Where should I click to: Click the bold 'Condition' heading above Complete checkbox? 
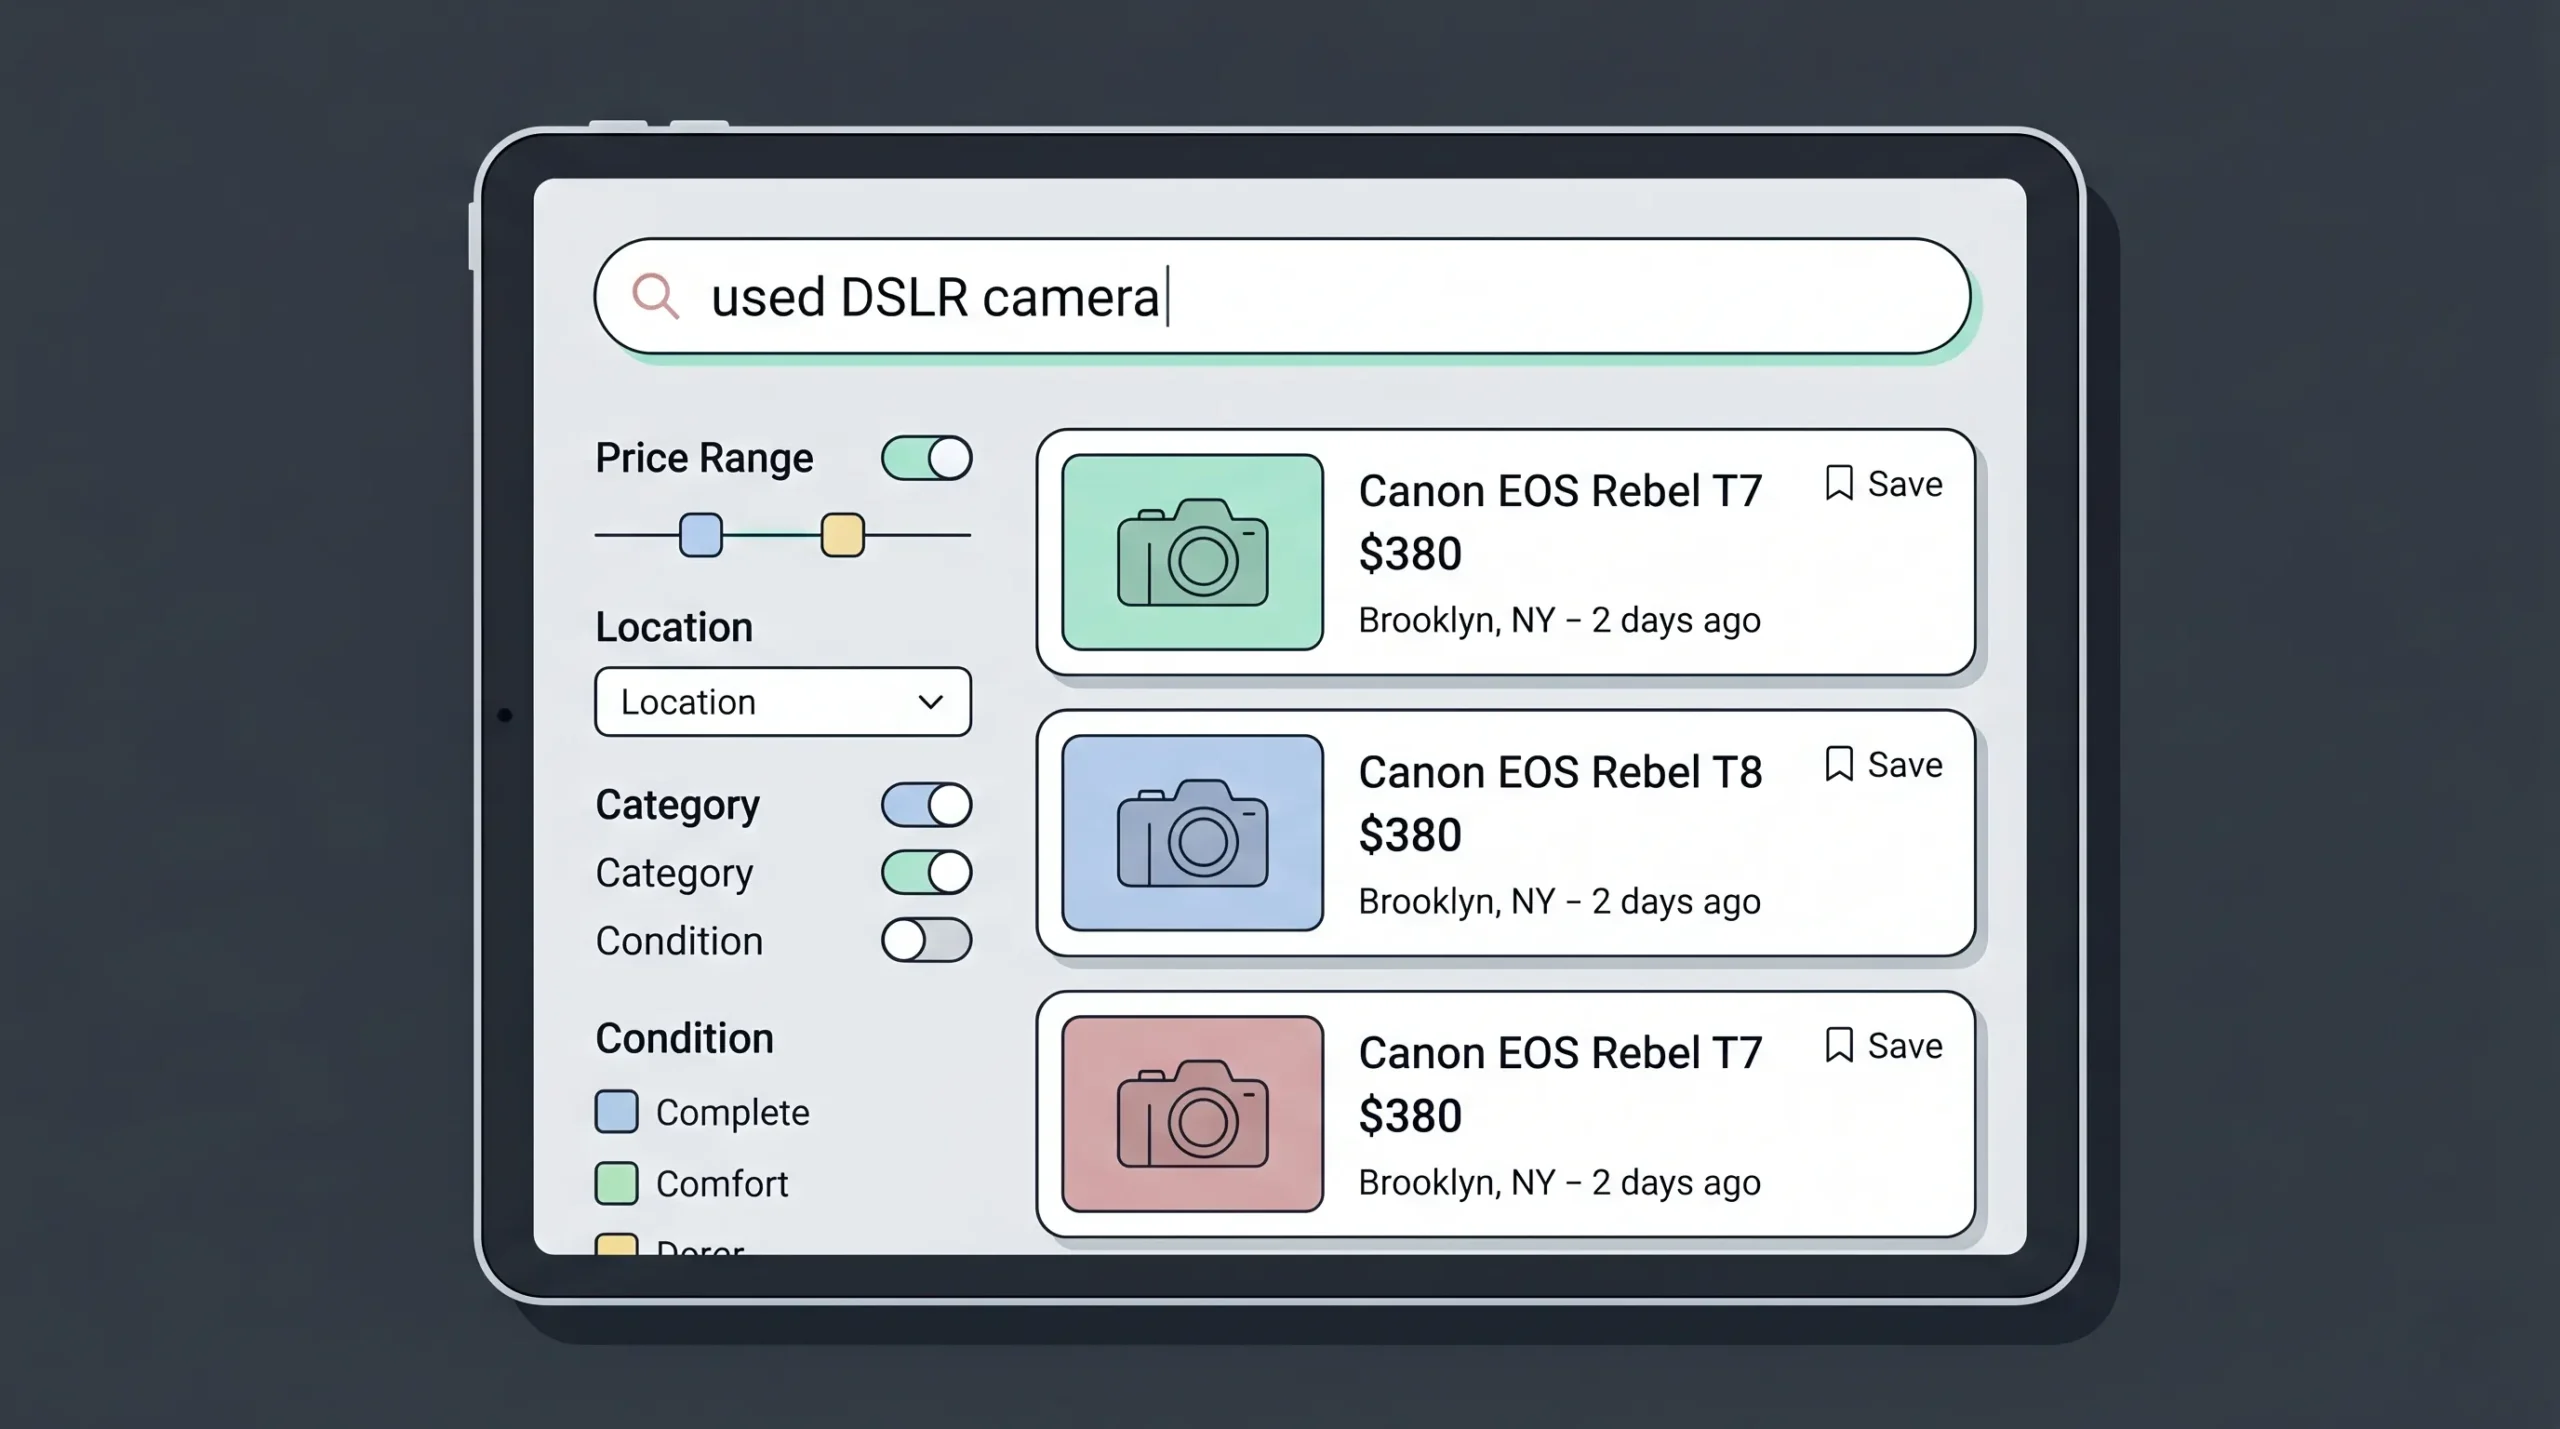[x=685, y=1038]
